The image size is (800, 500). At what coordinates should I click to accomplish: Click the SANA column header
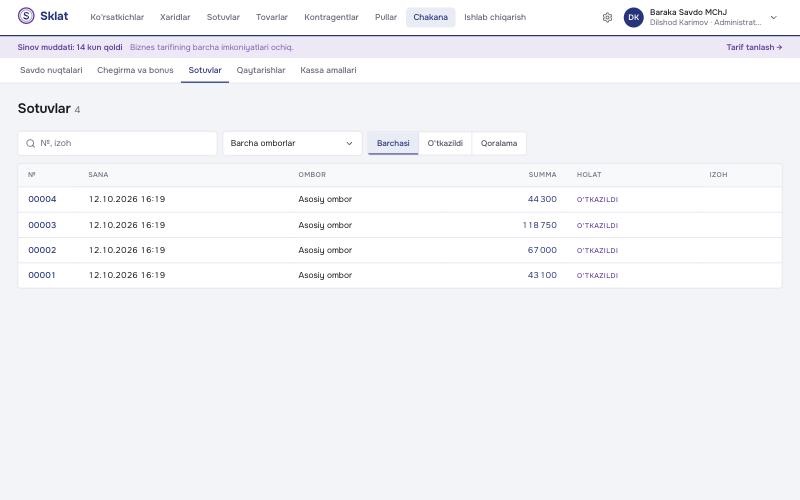click(x=98, y=174)
